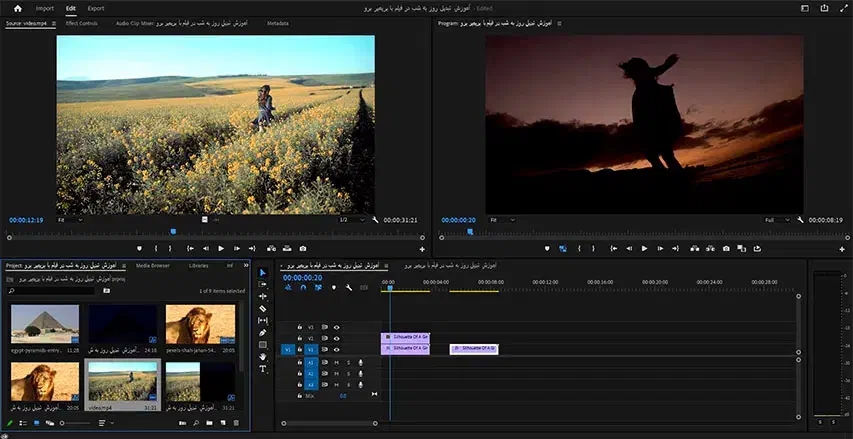Select the Razor tool in the toolbar
Image resolution: width=853 pixels, height=439 pixels.
click(x=263, y=309)
